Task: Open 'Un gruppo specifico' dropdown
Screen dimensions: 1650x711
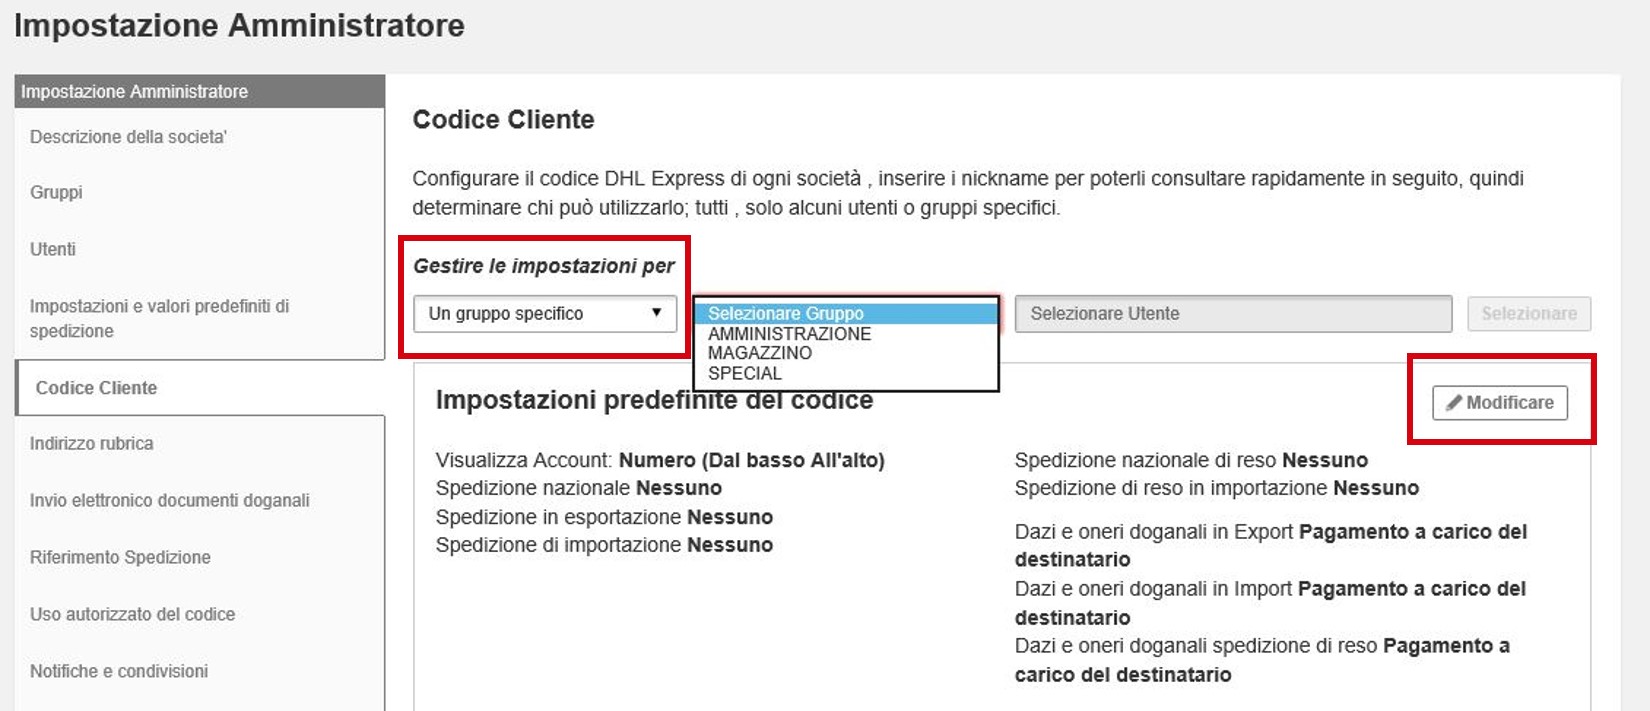Action: (x=544, y=314)
